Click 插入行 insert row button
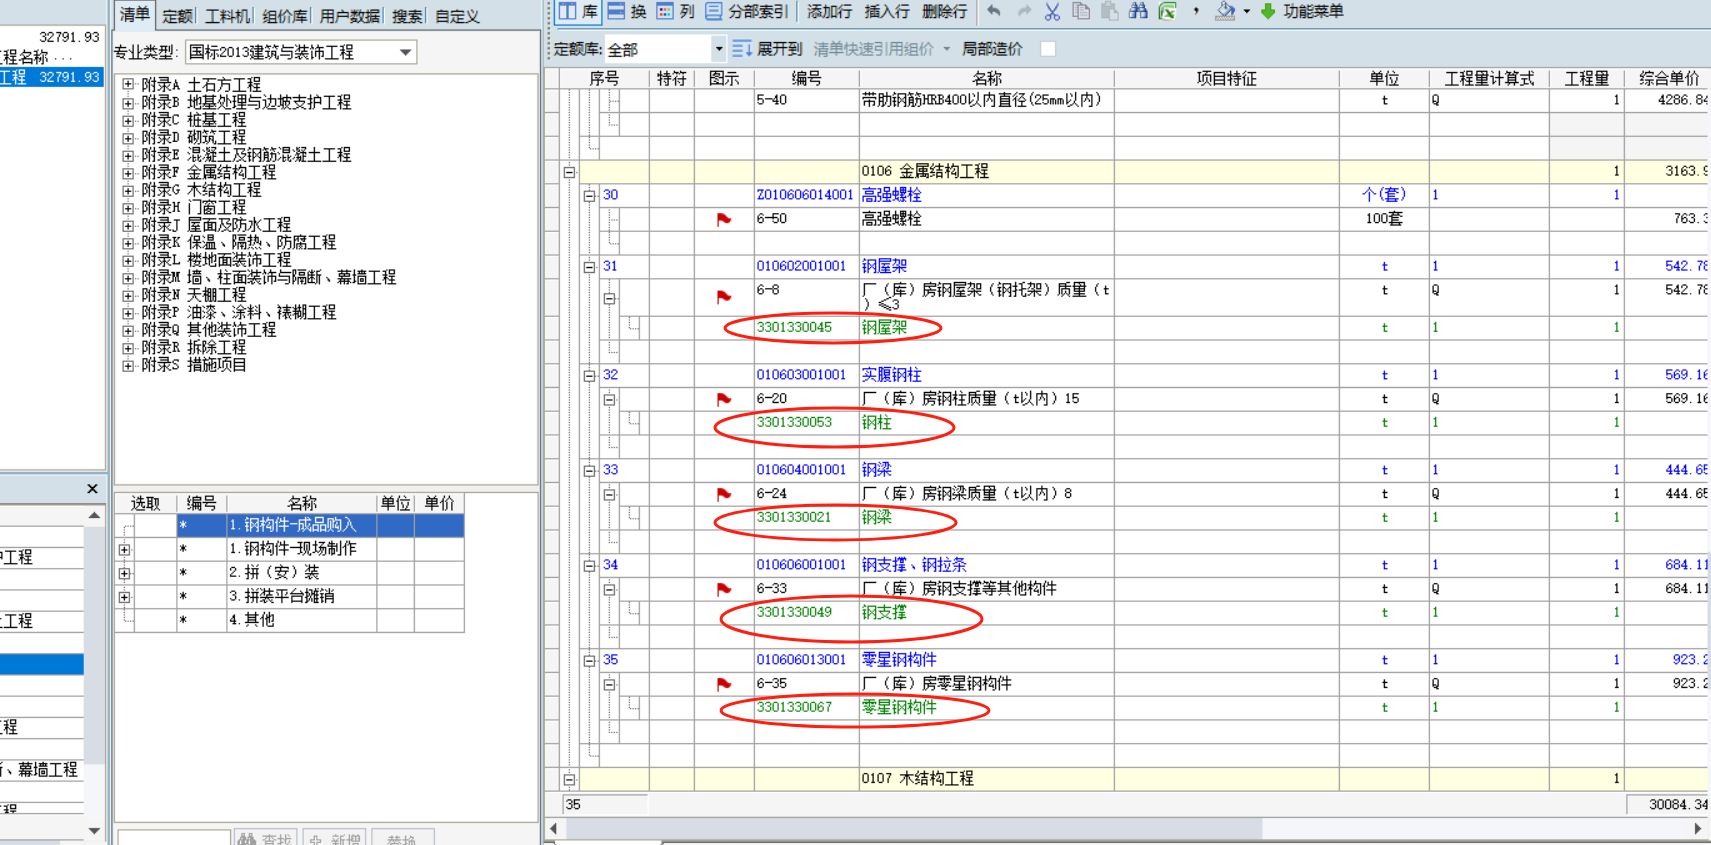 tap(887, 12)
